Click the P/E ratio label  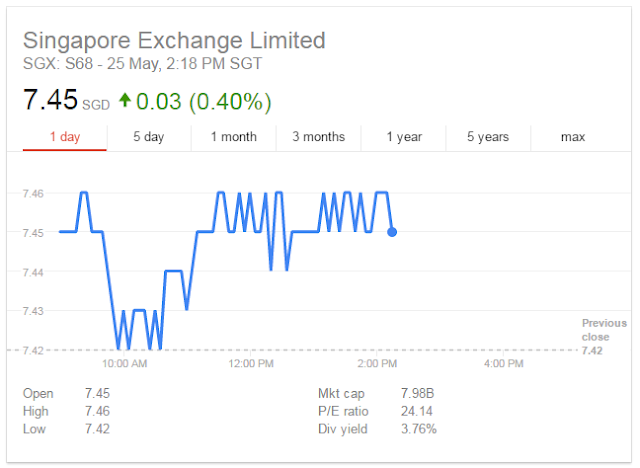tap(343, 411)
